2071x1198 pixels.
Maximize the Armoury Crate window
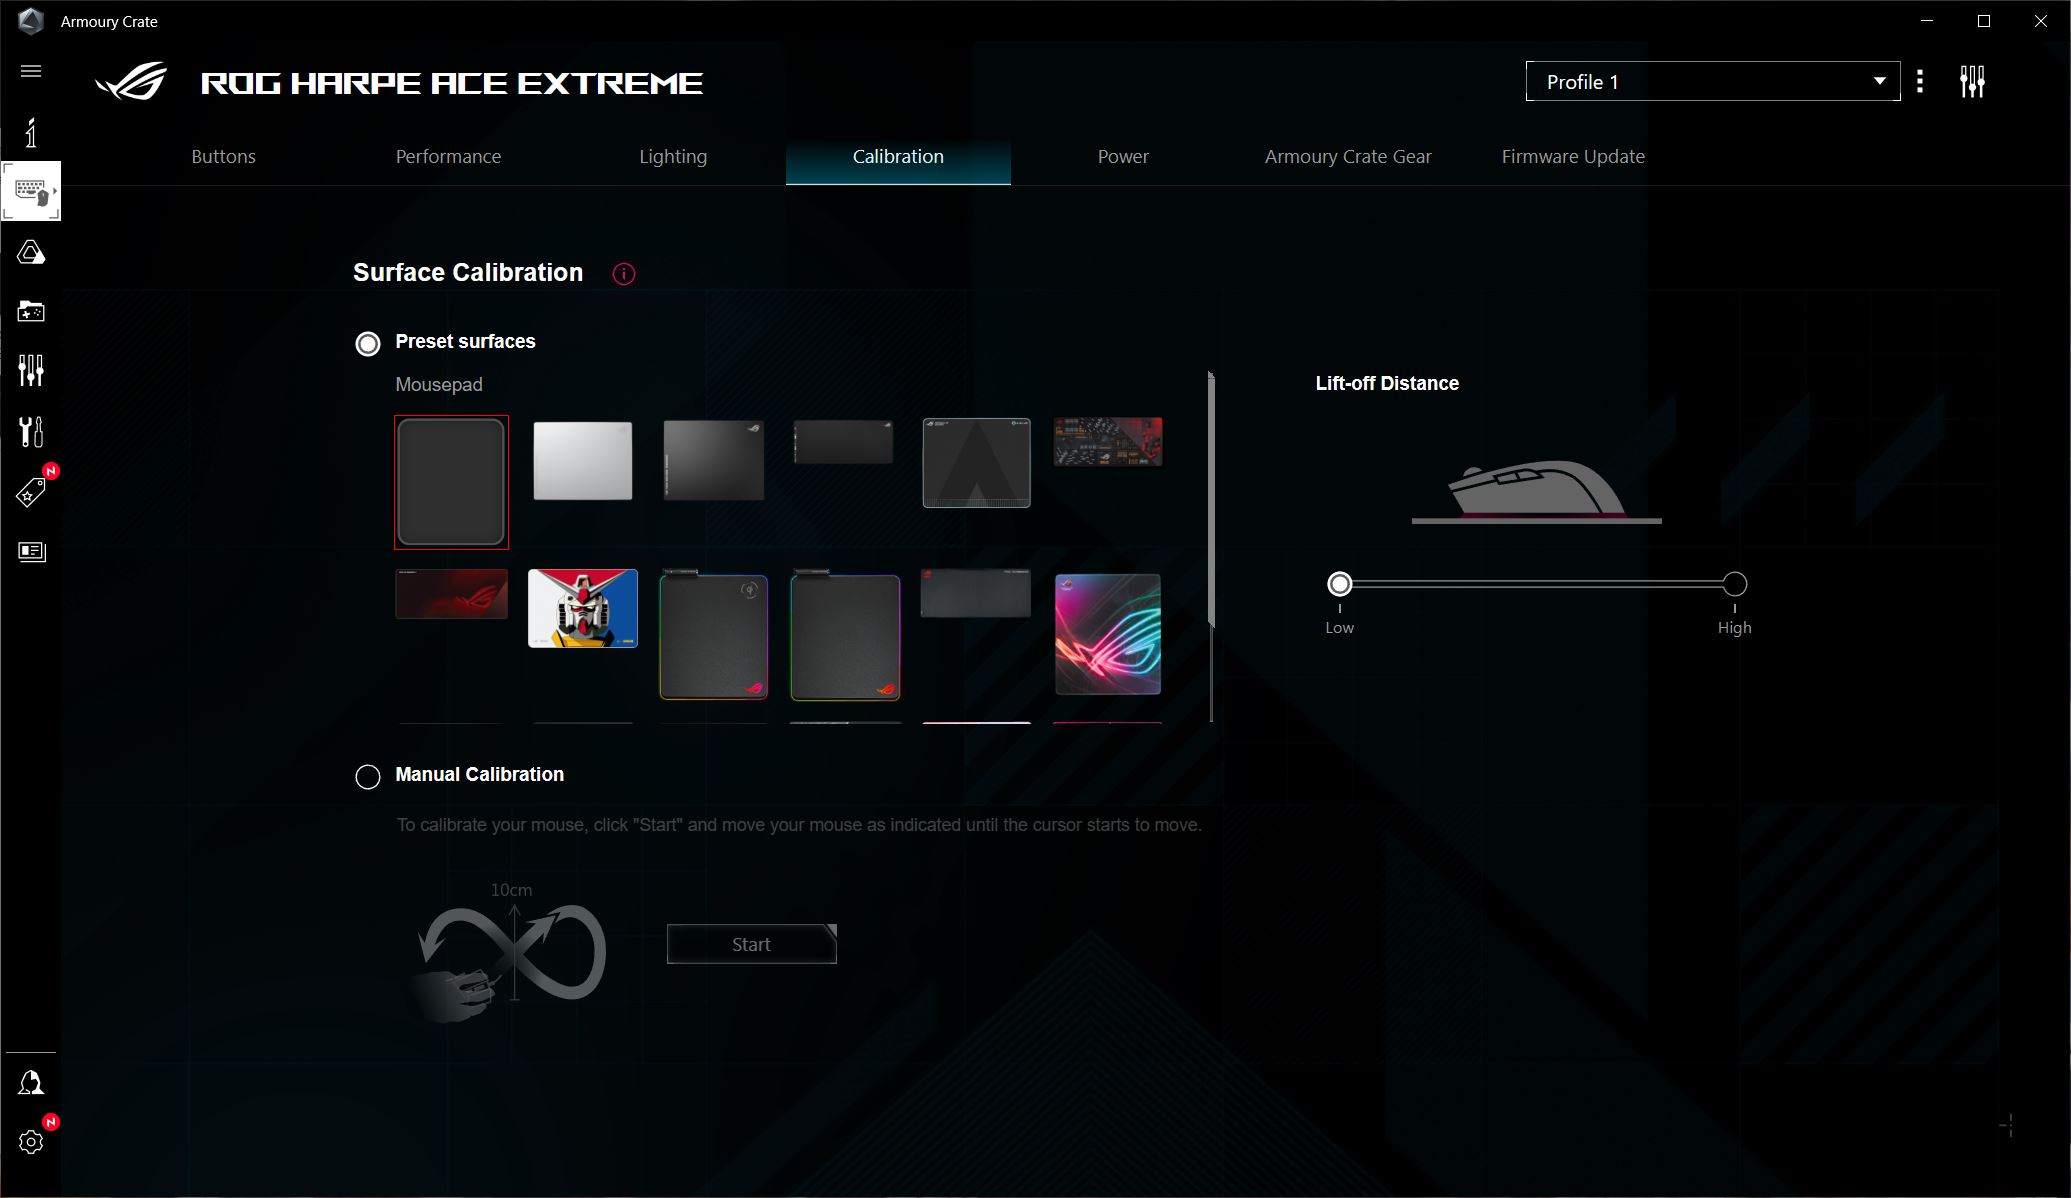1984,21
